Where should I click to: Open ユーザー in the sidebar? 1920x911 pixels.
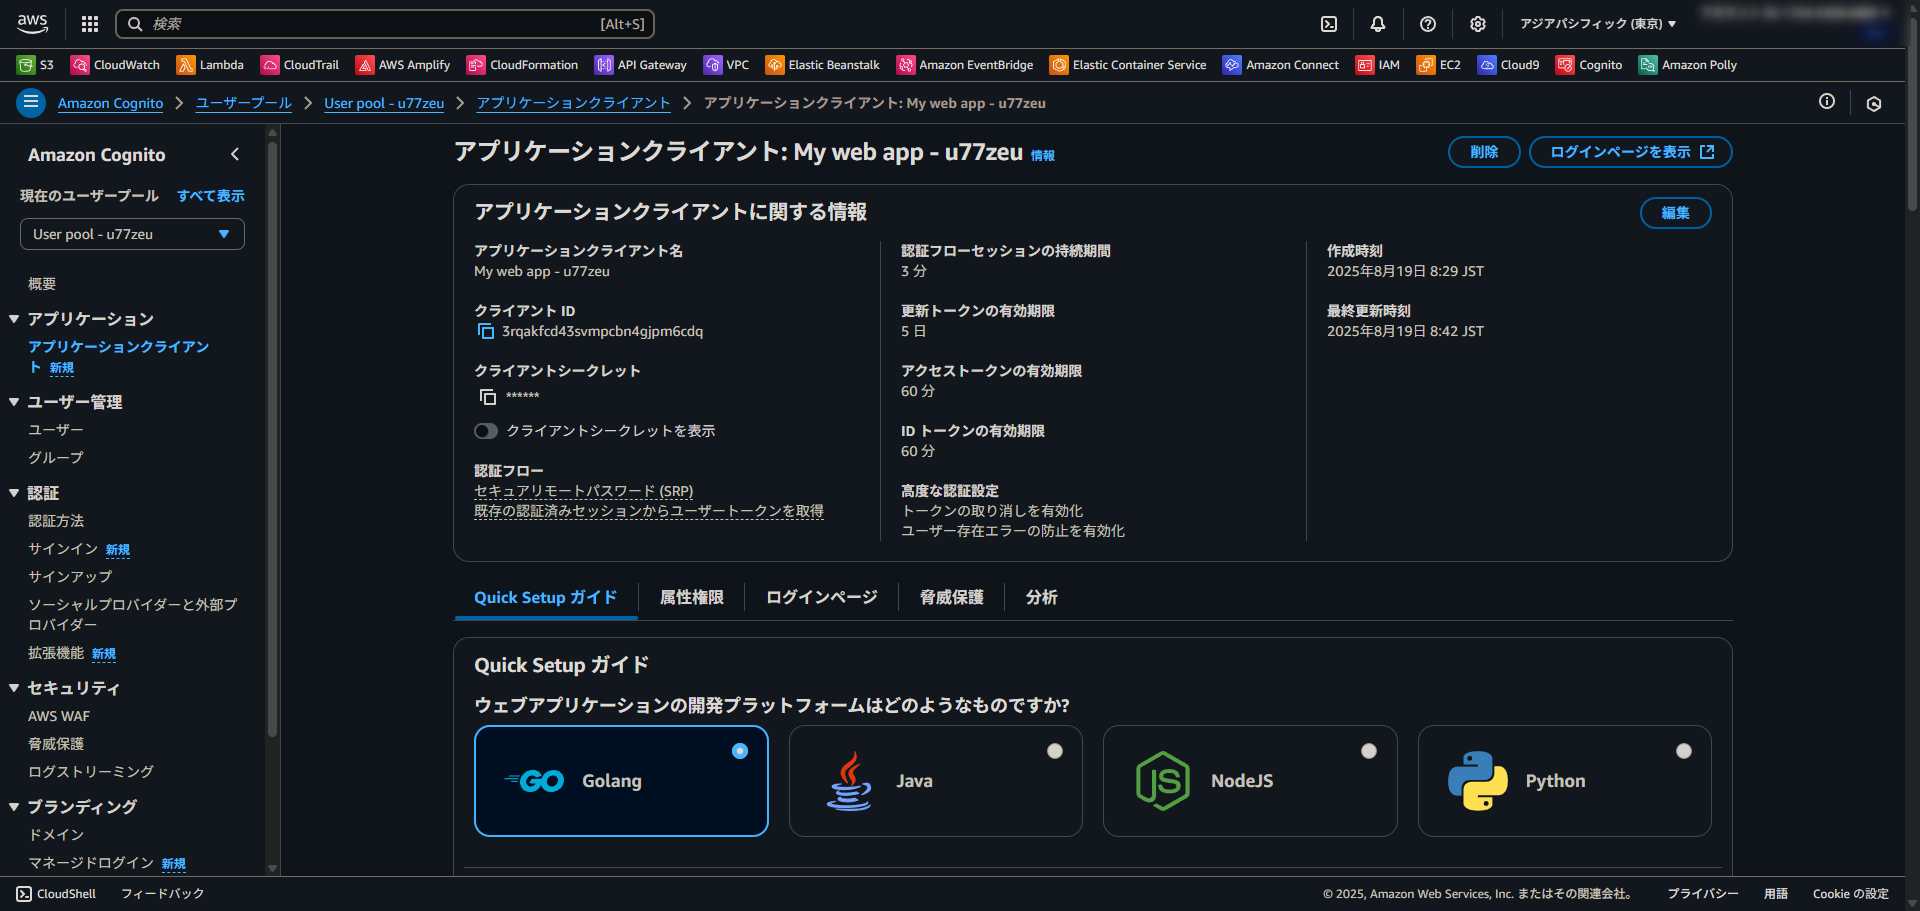56,430
